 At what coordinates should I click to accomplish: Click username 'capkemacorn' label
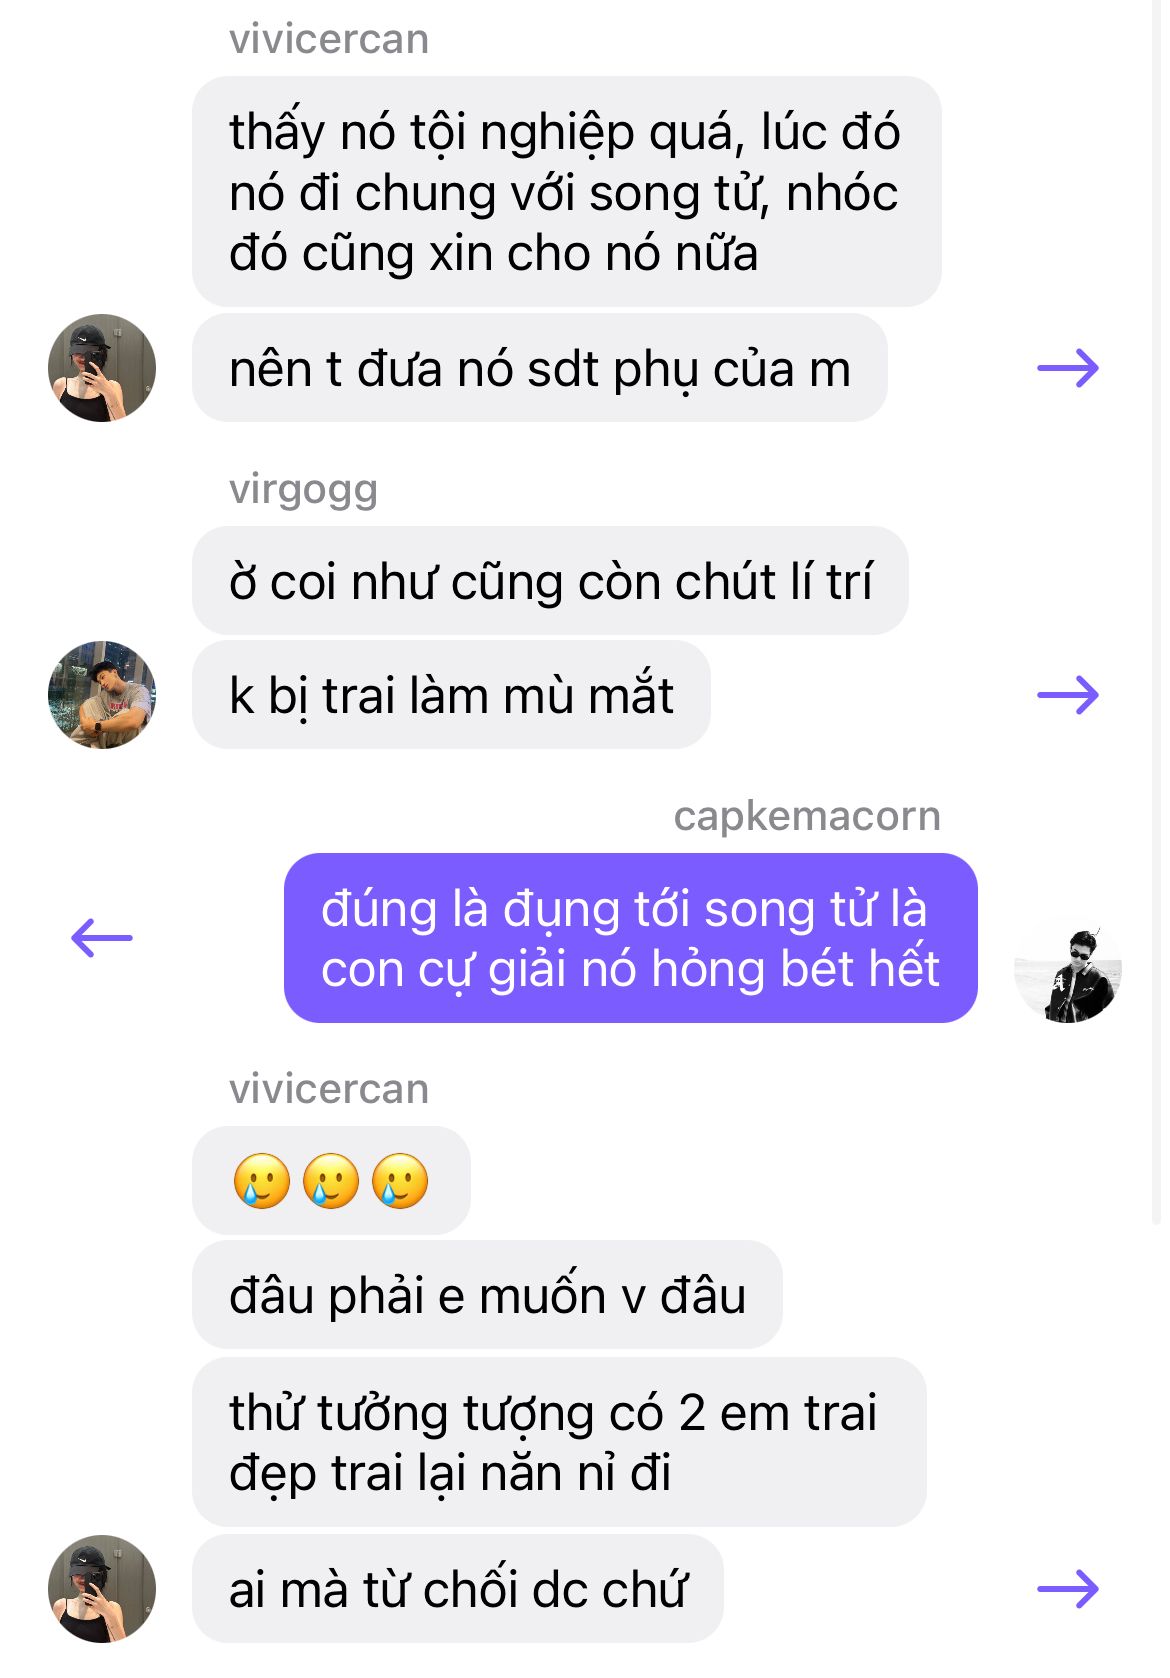807,817
